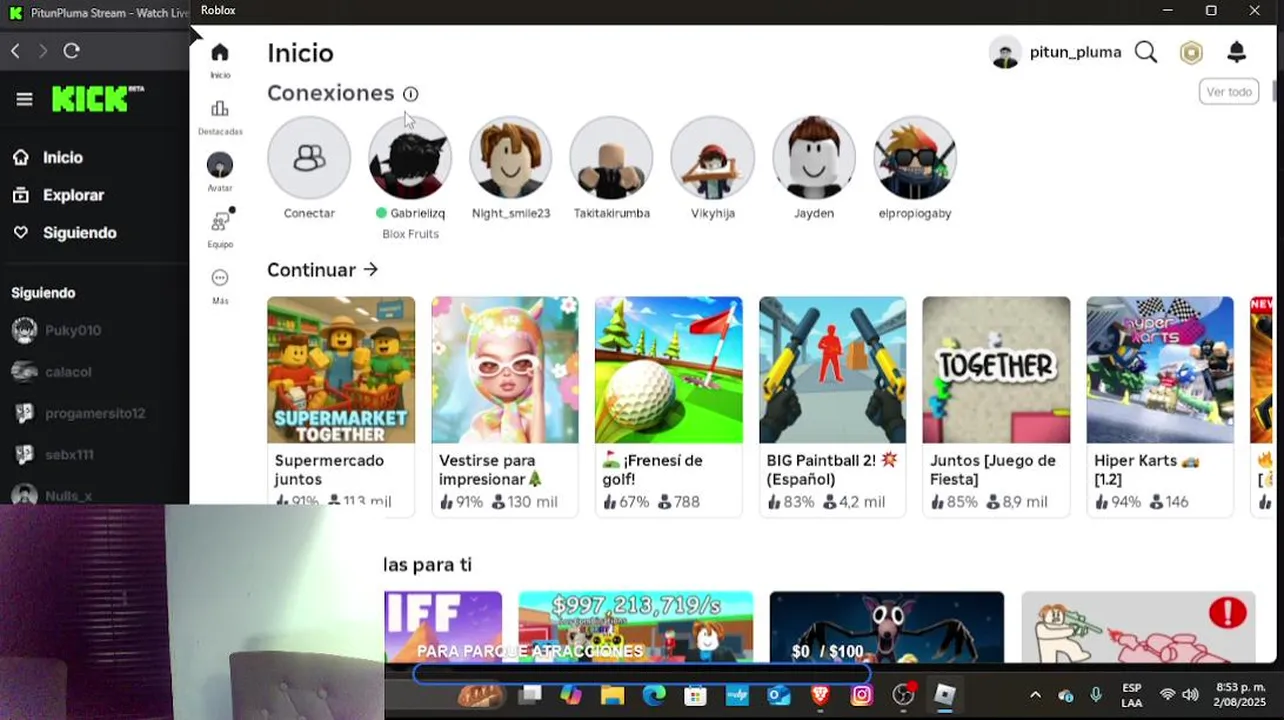Open ¡Frenesí de golf! game
The height and width of the screenshot is (720, 1284).
click(669, 405)
